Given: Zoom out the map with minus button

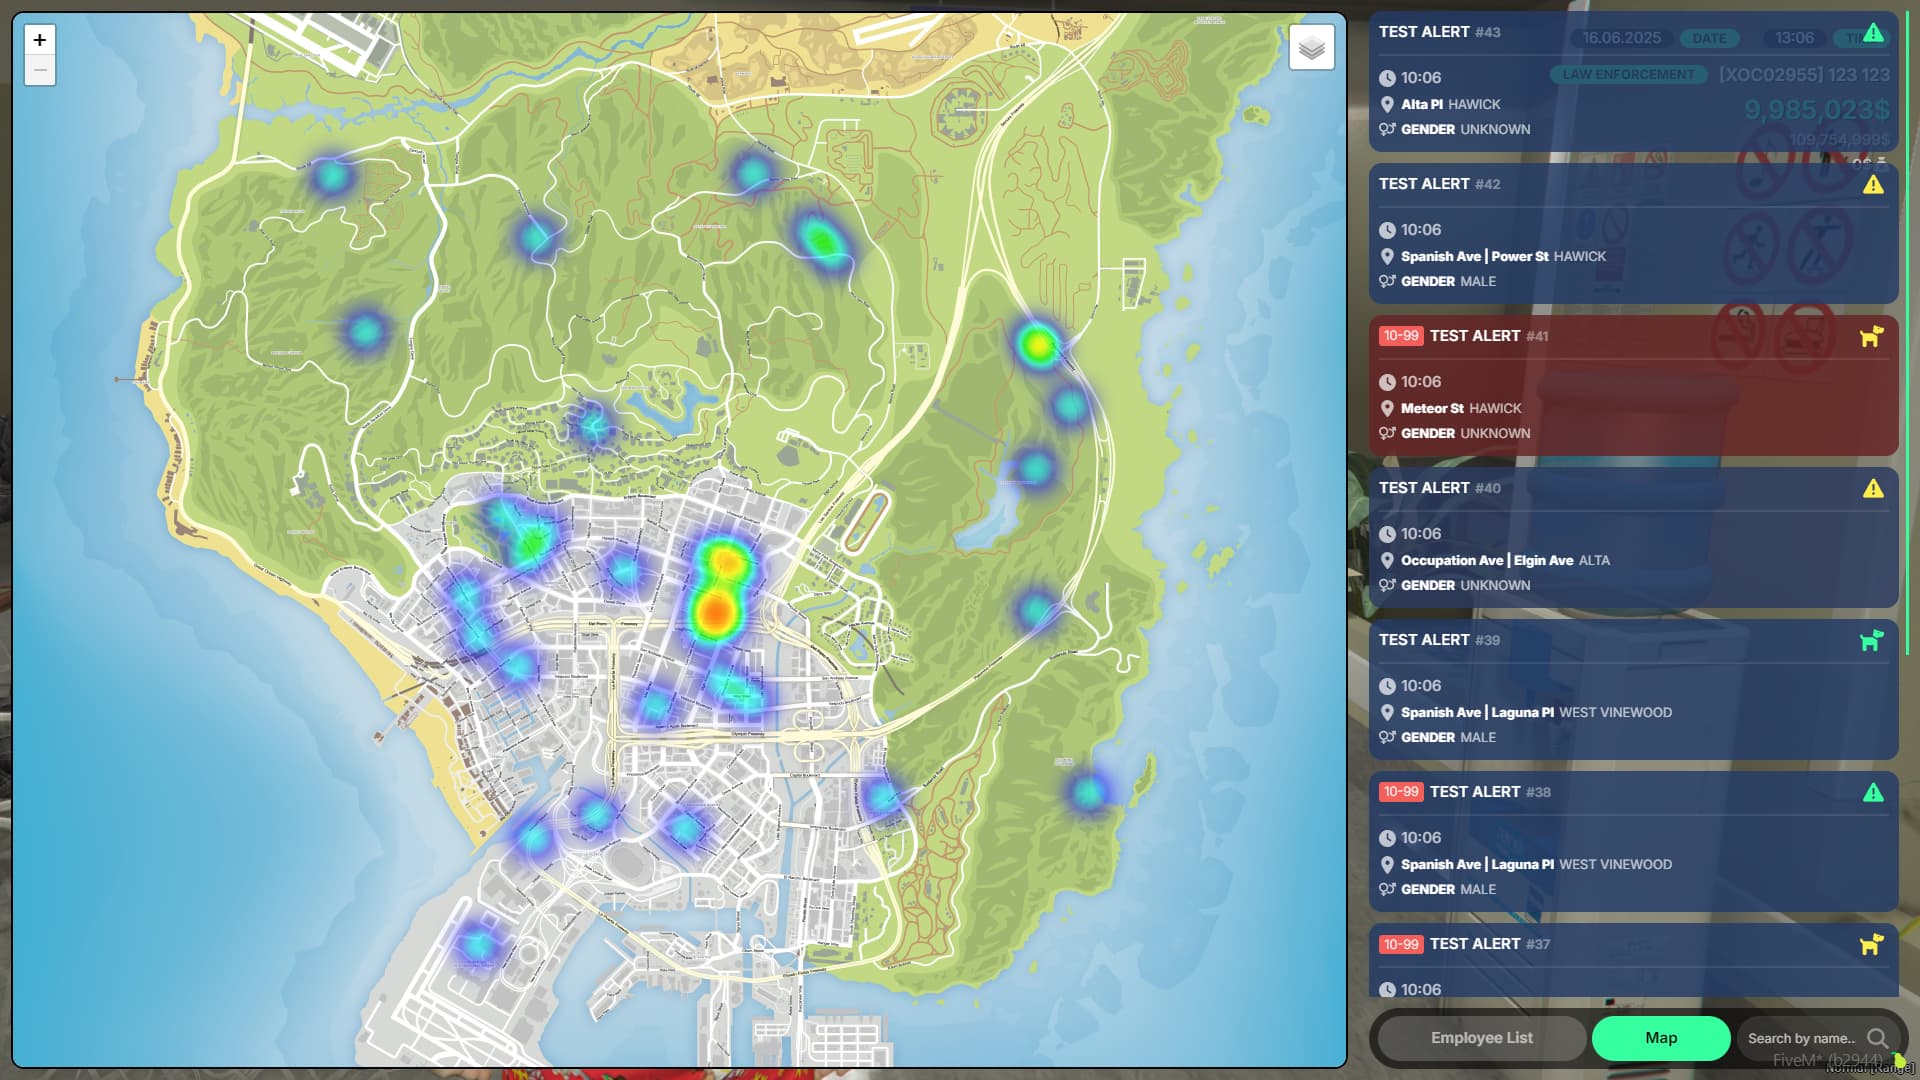Looking at the screenshot, I should click(40, 70).
